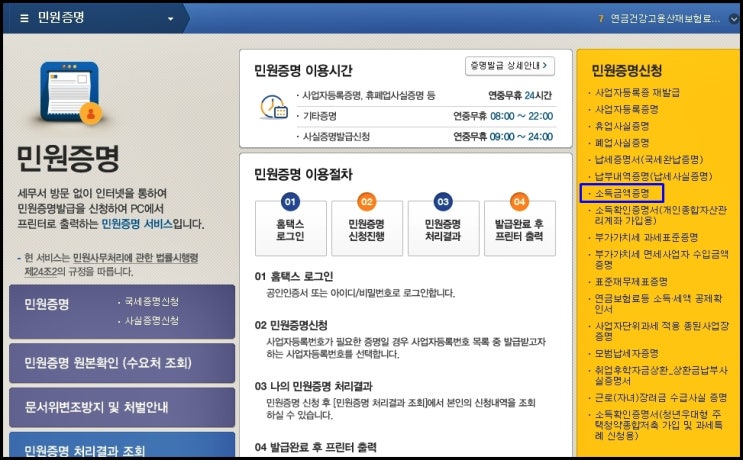The image size is (743, 460).
Task: Open 휴업사실증명 link
Action: [x=622, y=126]
